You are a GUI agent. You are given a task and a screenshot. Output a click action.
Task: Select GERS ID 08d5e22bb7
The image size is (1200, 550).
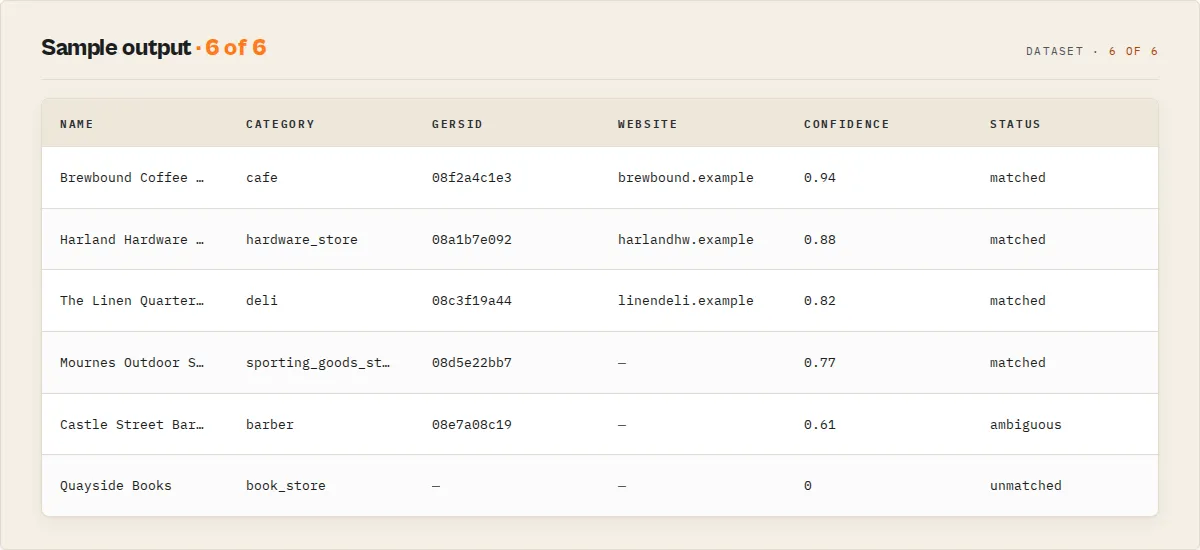[472, 363]
